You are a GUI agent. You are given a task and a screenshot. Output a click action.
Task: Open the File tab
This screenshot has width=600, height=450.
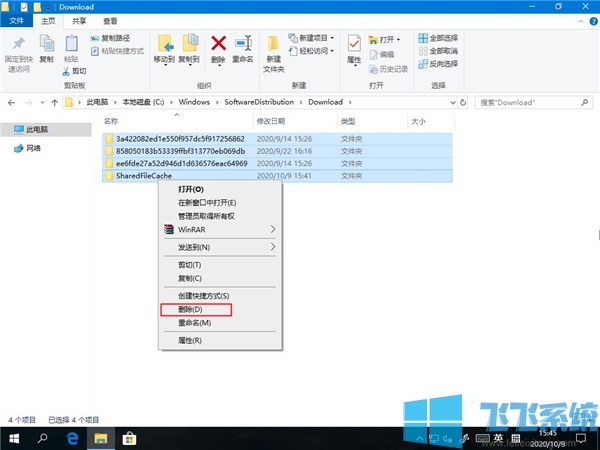pos(16,21)
